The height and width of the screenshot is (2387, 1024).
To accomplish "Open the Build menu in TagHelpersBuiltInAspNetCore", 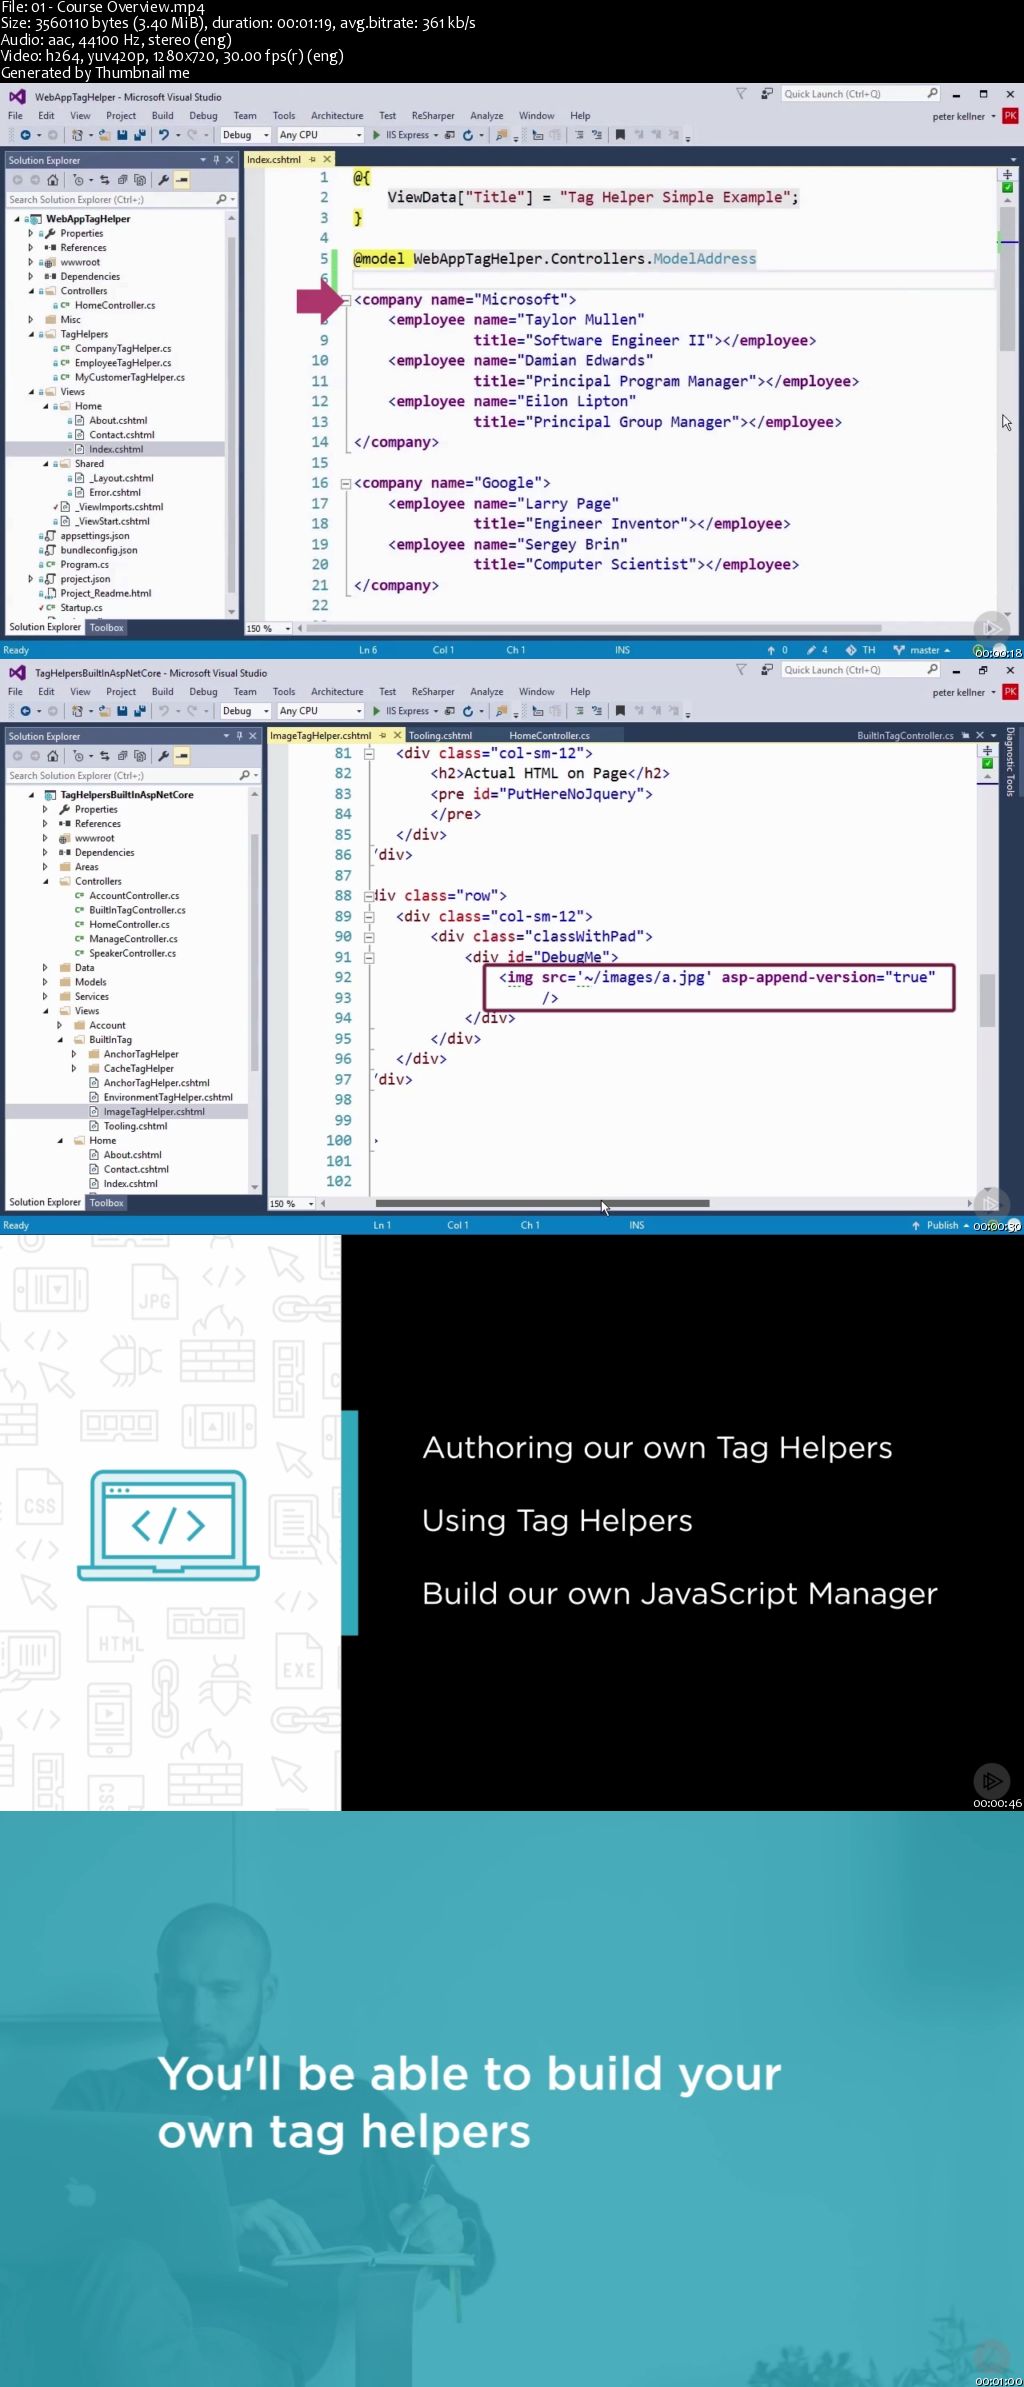I will [163, 692].
